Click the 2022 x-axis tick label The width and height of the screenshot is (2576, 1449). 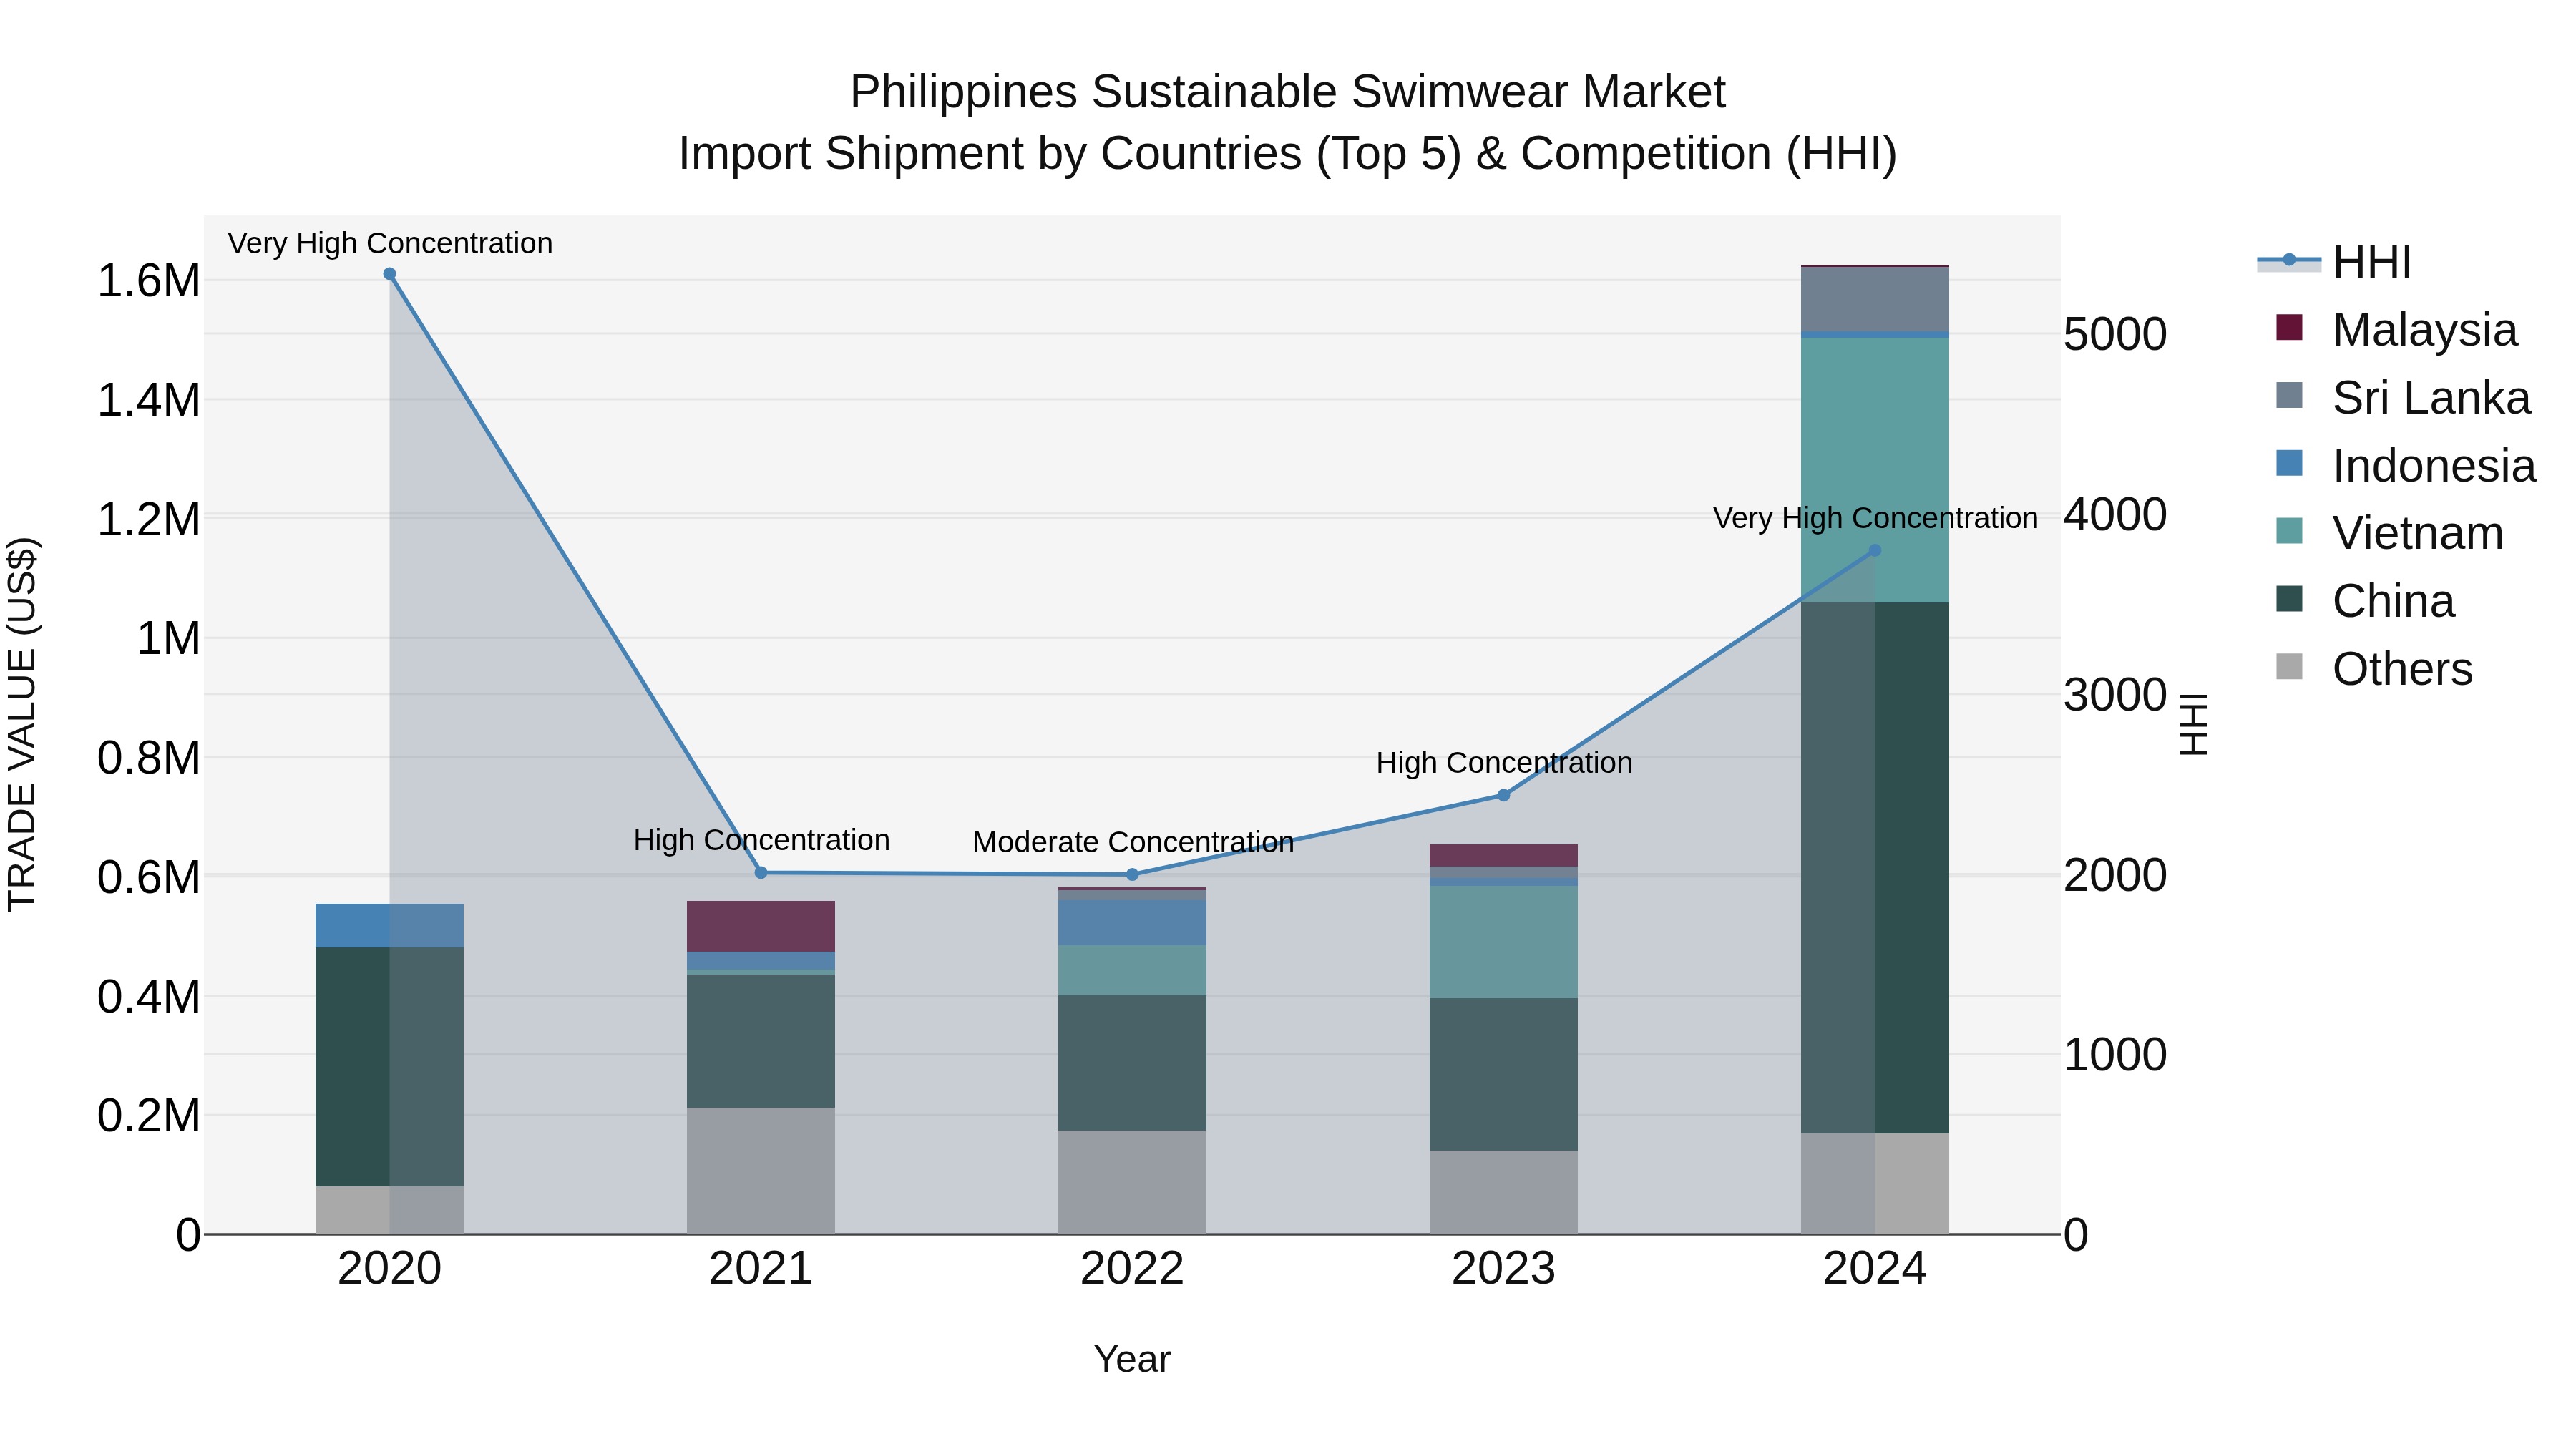point(1132,1269)
